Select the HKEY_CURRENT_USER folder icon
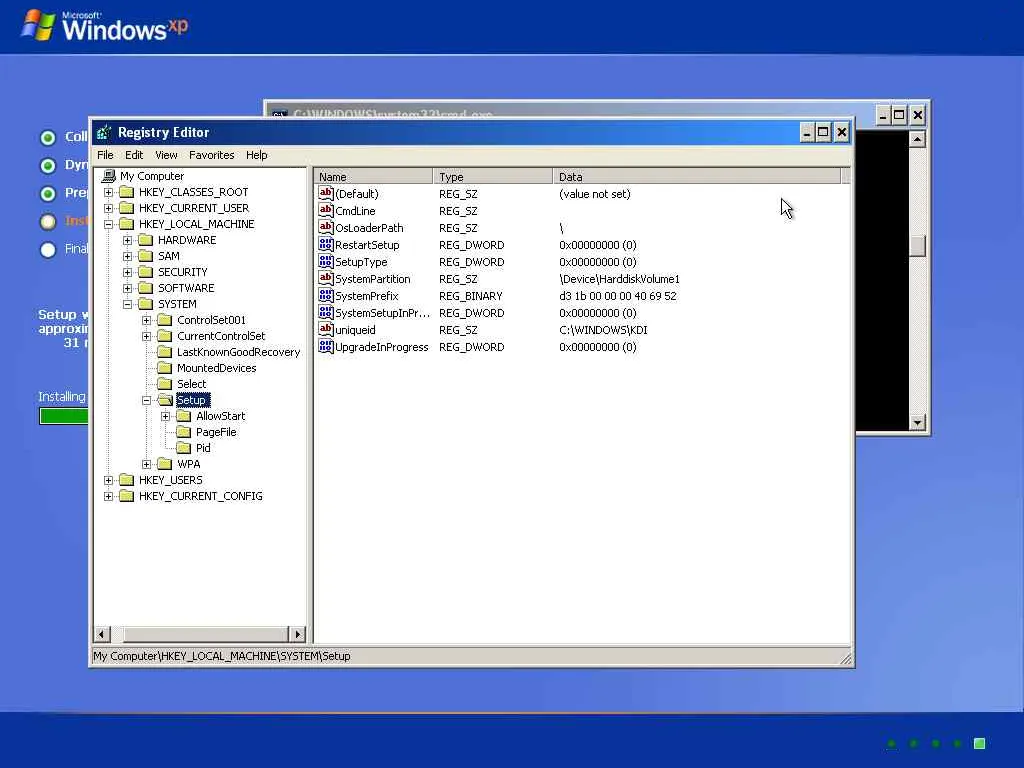 [127, 208]
